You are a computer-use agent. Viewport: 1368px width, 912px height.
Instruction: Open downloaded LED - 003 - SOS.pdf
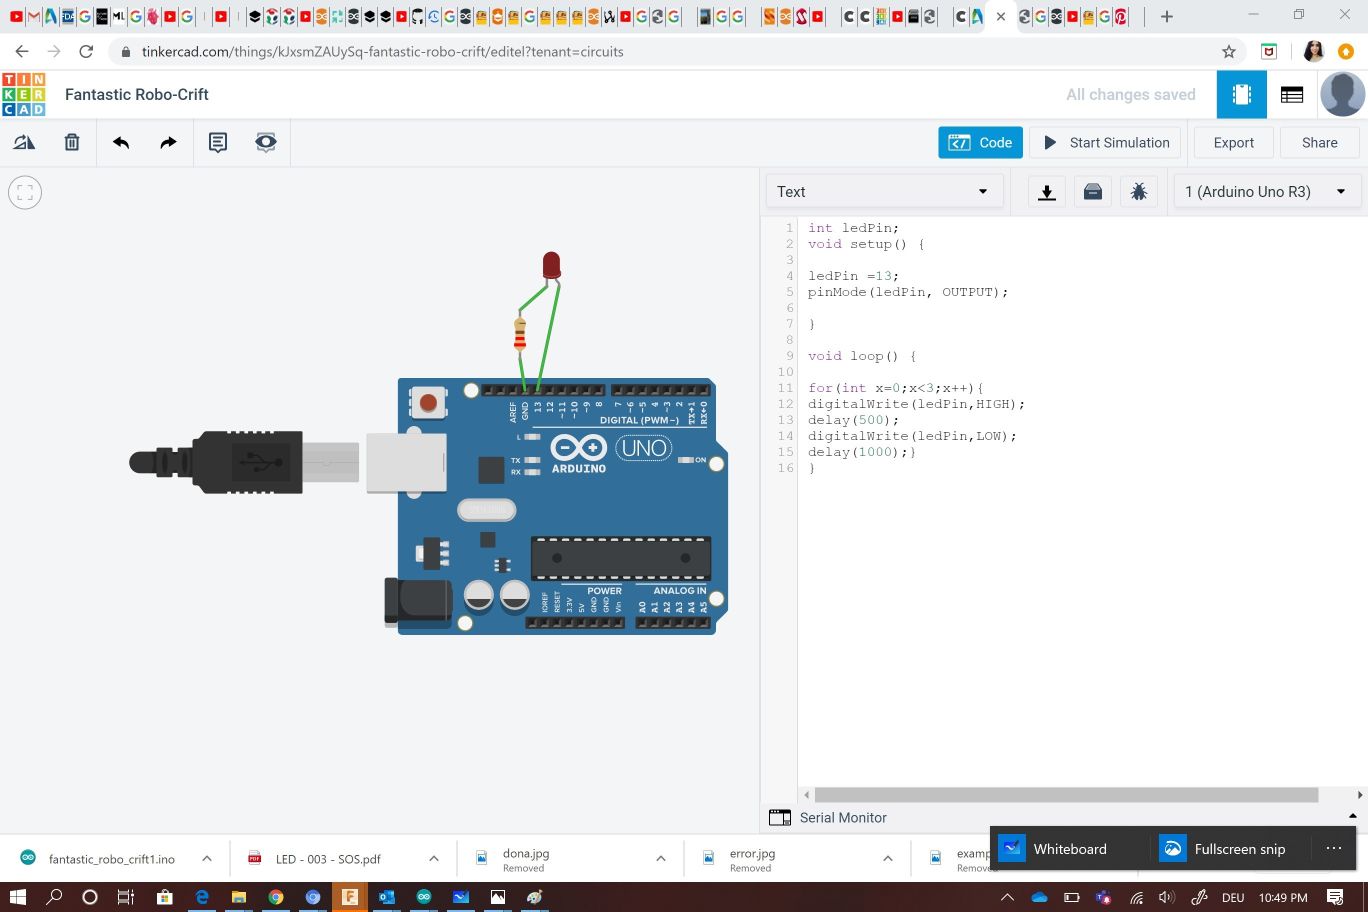[x=328, y=859]
